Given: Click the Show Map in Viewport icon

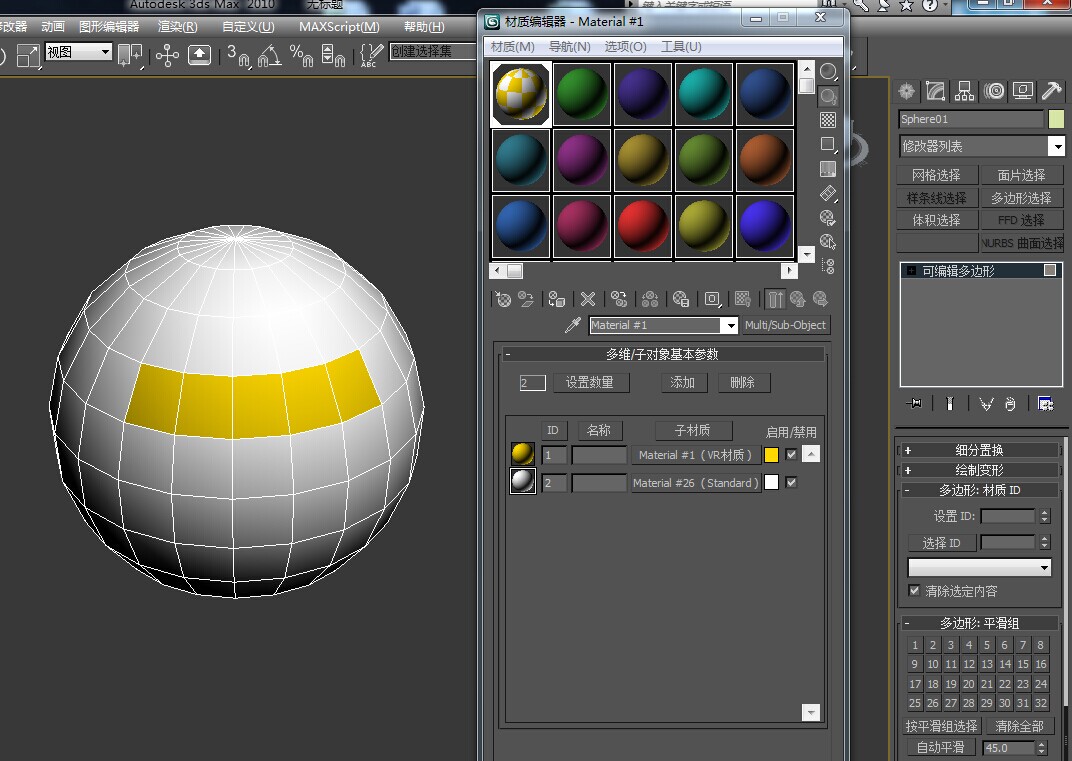Looking at the screenshot, I should click(x=742, y=299).
